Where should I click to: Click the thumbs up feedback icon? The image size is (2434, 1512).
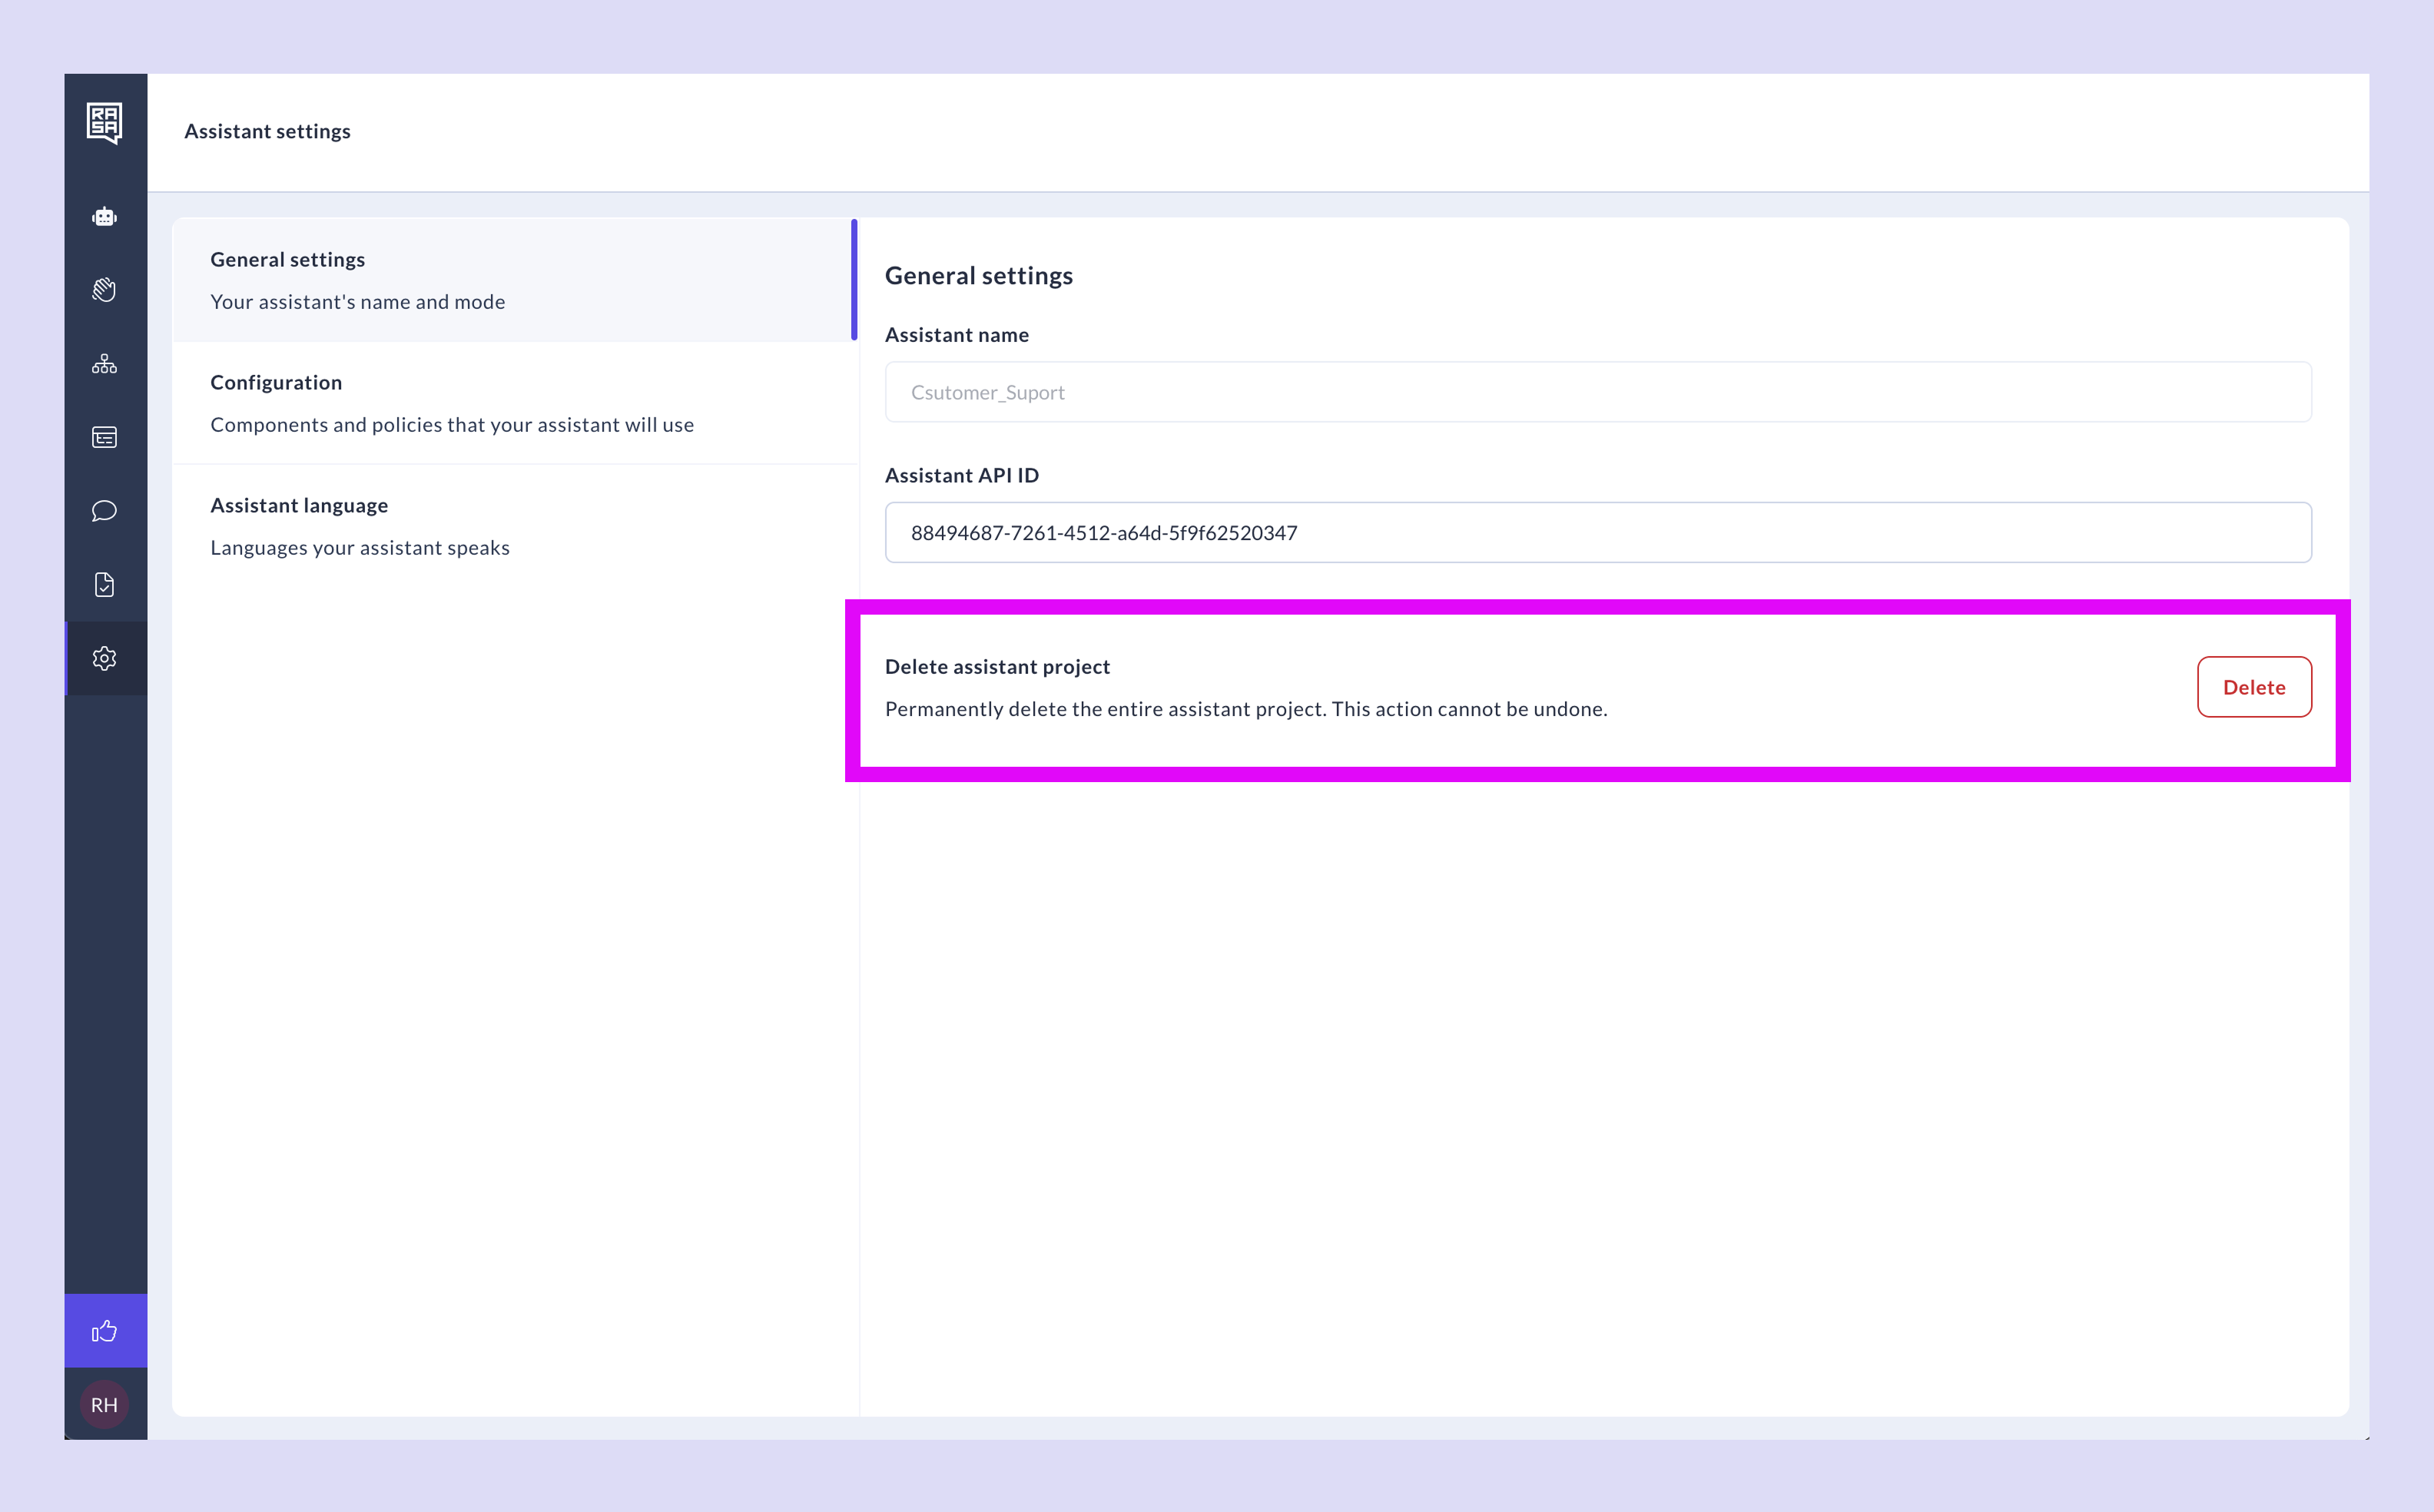(104, 1331)
